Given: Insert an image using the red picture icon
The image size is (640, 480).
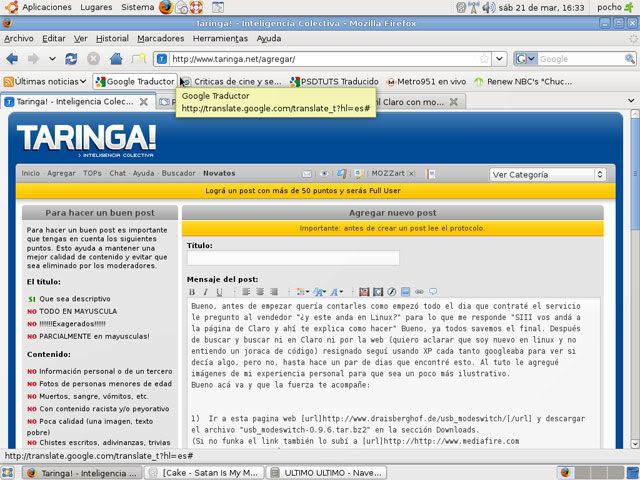Looking at the screenshot, I should click(x=364, y=291).
